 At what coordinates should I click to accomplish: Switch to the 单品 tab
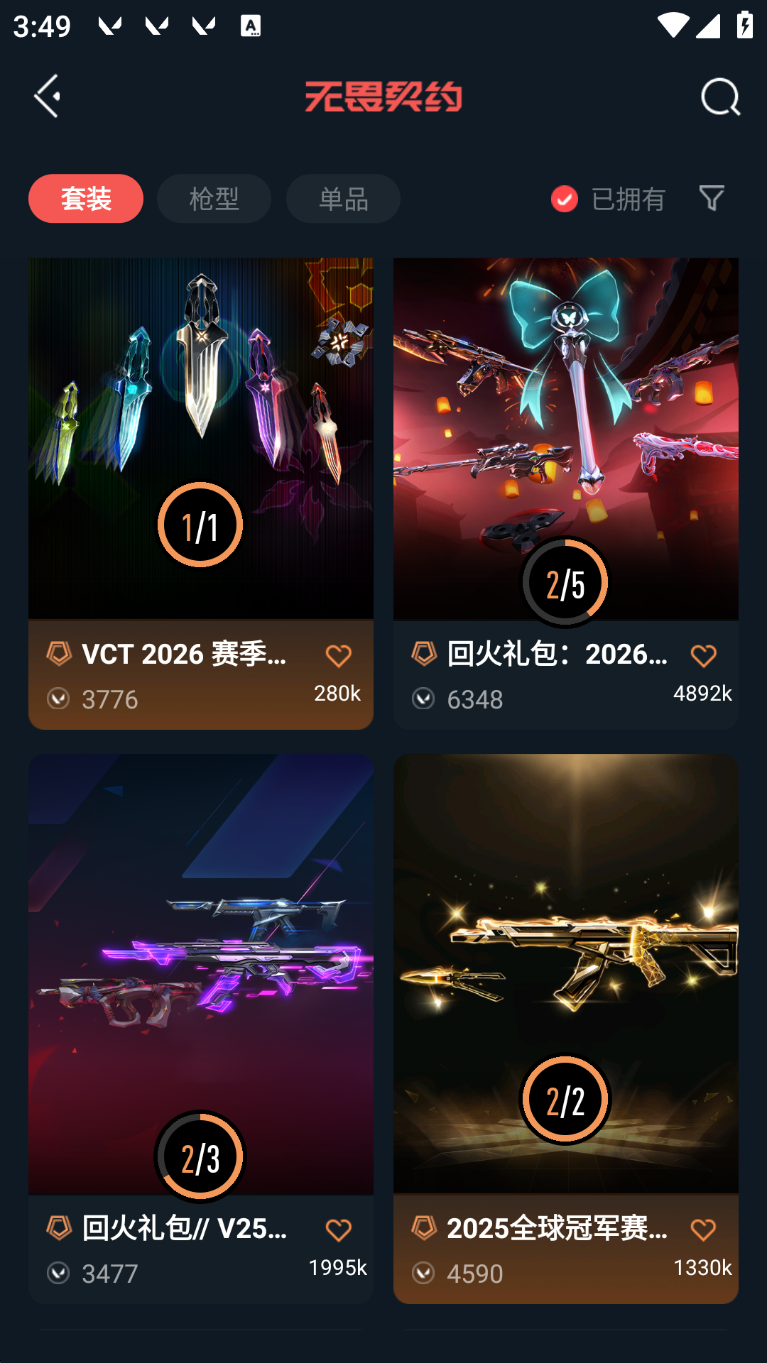click(343, 198)
